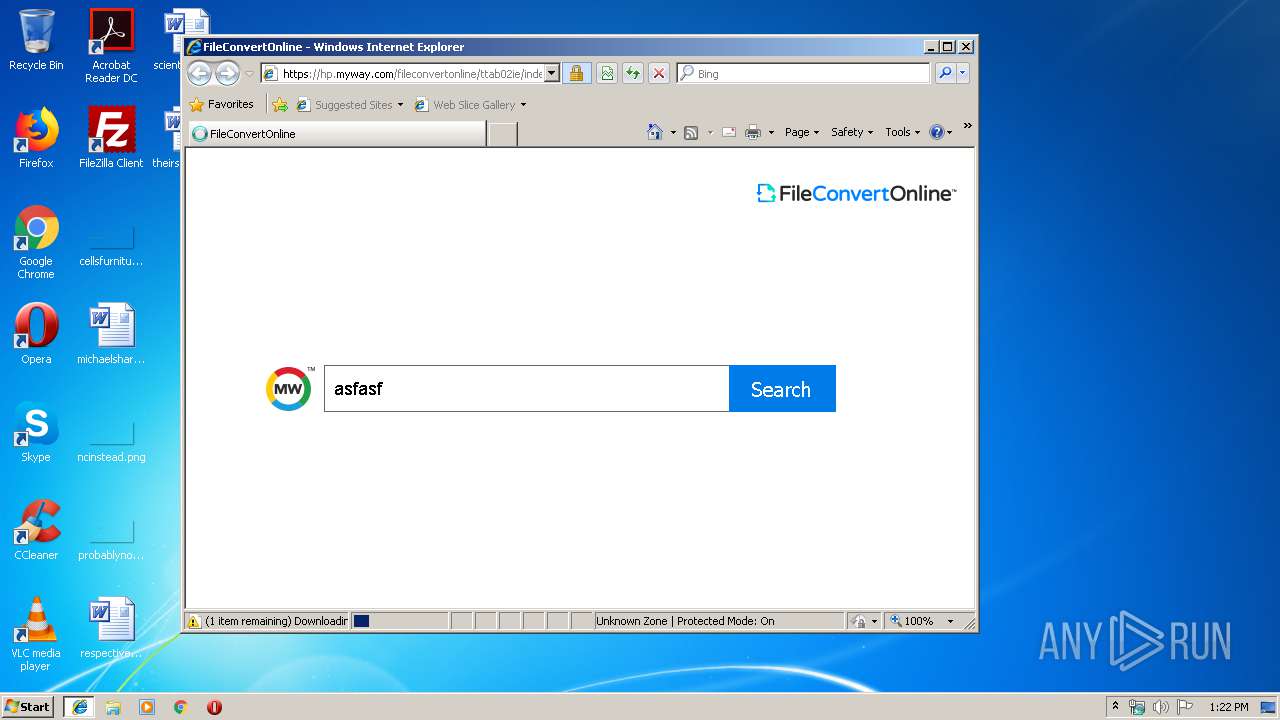Screen dimensions: 1280x720
Task: Refresh the page with green arrows icon
Action: (633, 73)
